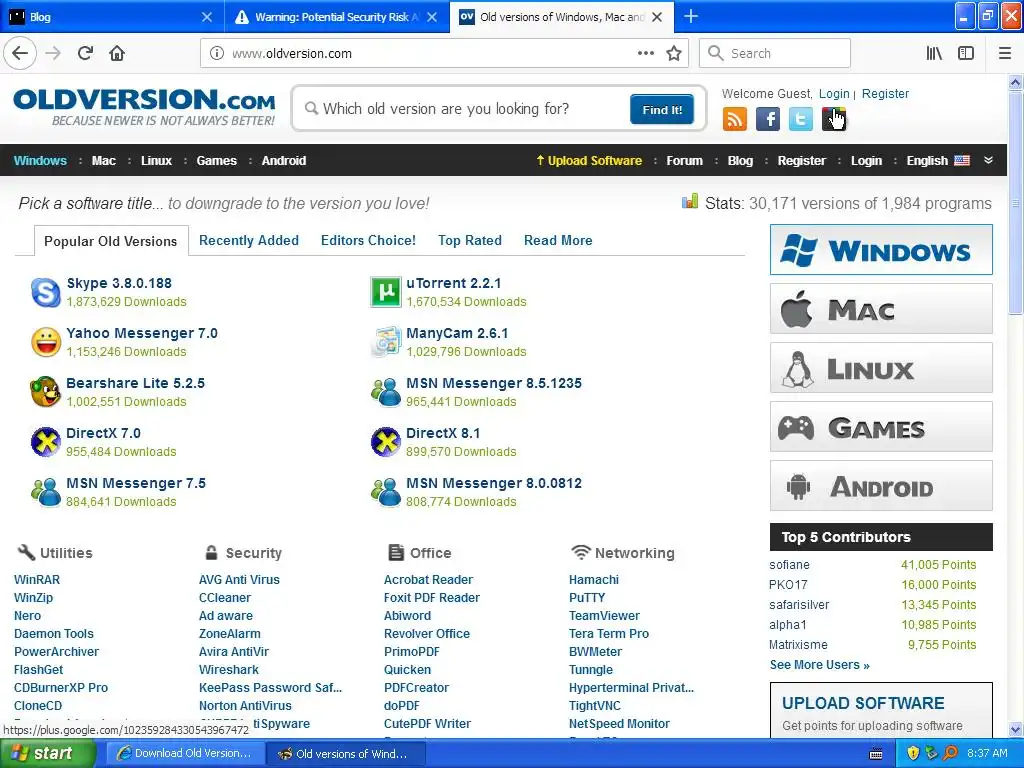Screen dimensions: 1024x768
Task: Open Games in the navigation bar
Action: click(217, 161)
